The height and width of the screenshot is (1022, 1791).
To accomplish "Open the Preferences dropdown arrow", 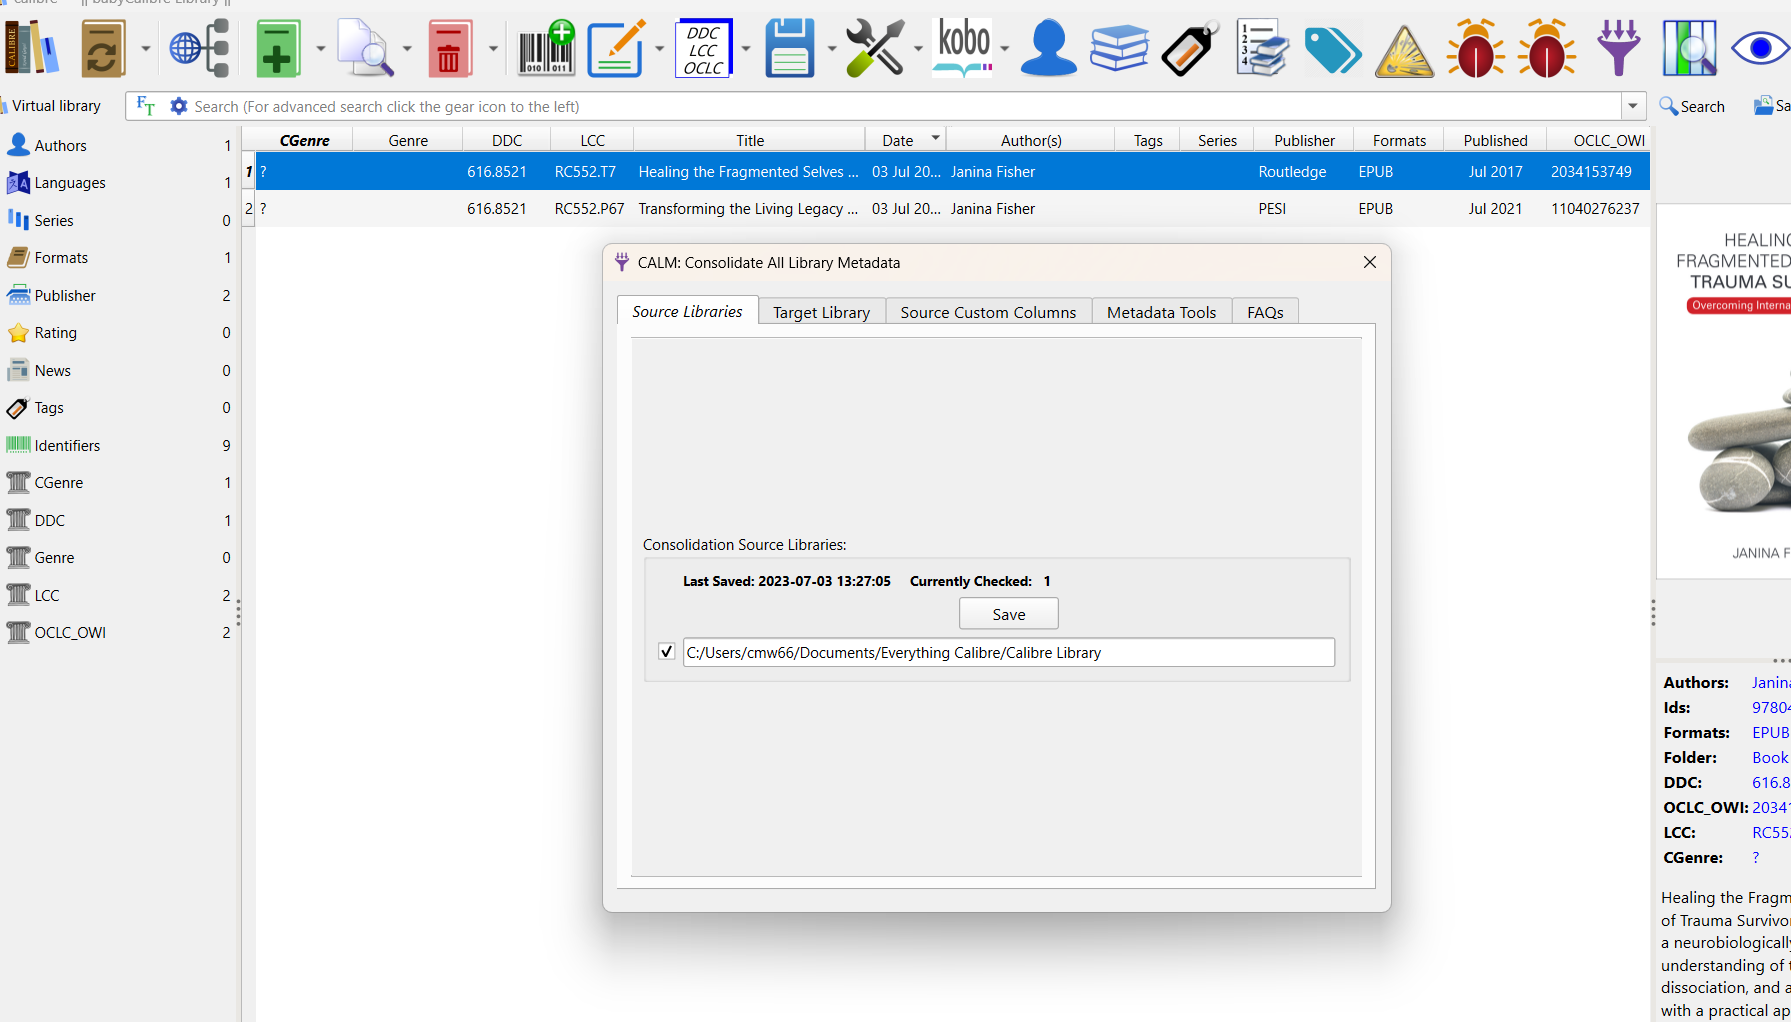I will (918, 48).
